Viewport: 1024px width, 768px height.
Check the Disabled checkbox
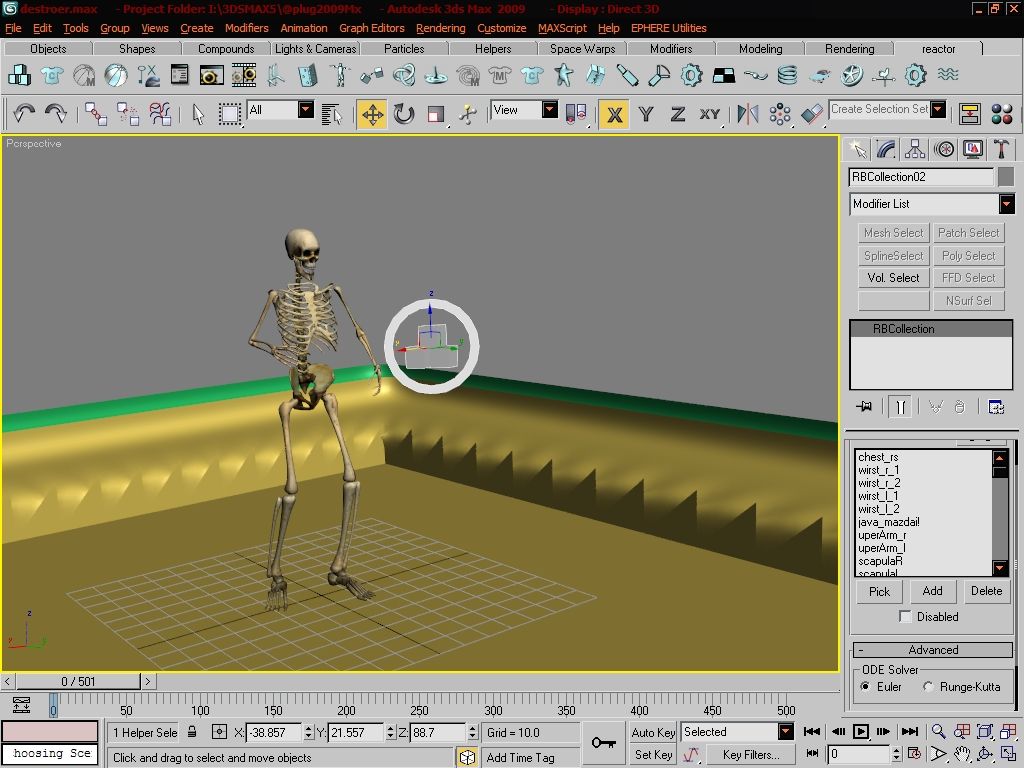coord(904,616)
